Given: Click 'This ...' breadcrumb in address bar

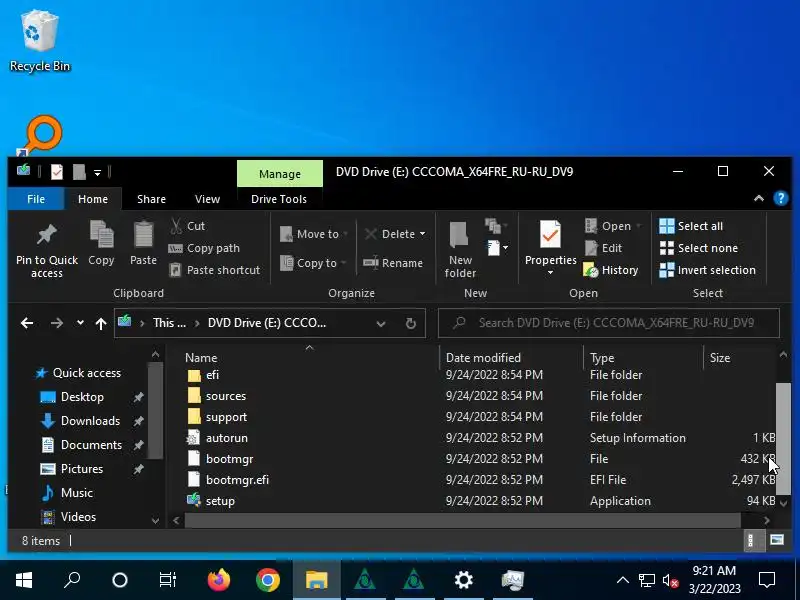Looking at the screenshot, I should pos(169,323).
